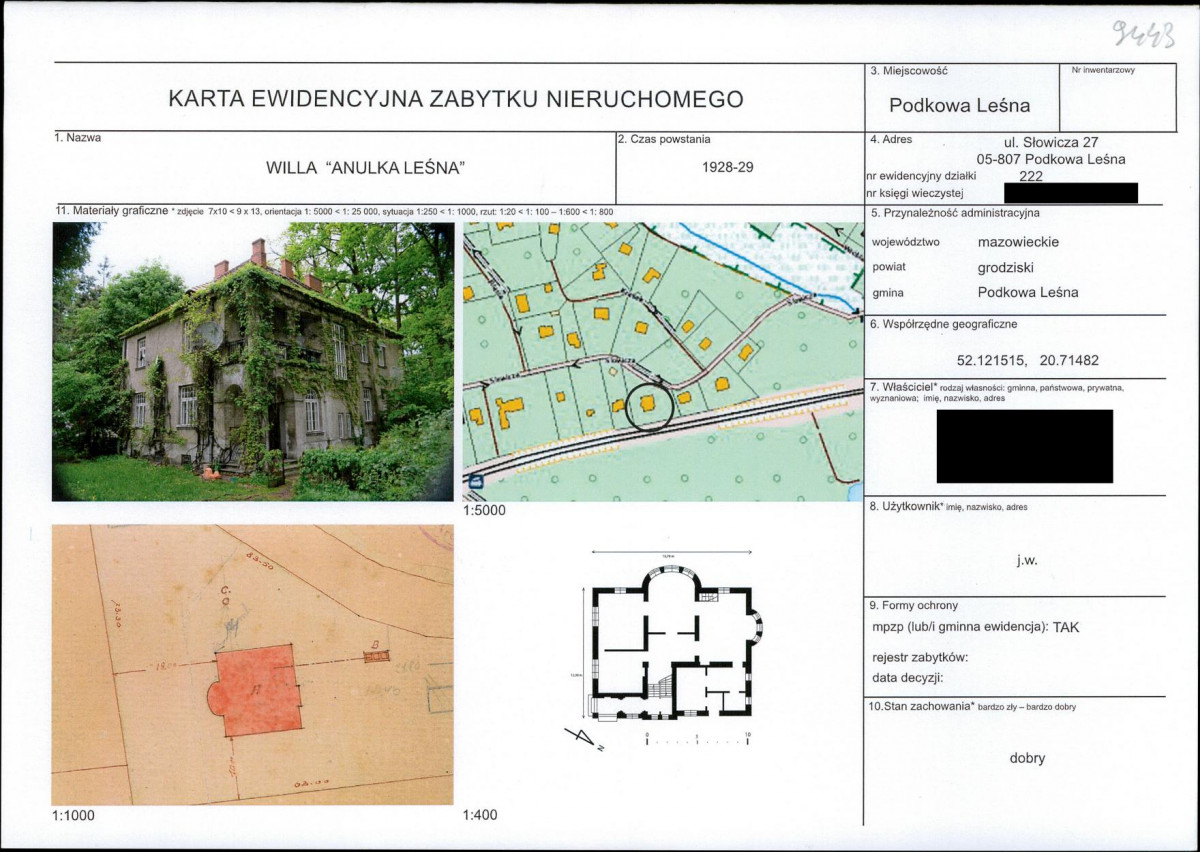Click 'Podkowa Leśna' in the Miejscowość field
The width and height of the screenshot is (1200, 852).
[x=959, y=106]
